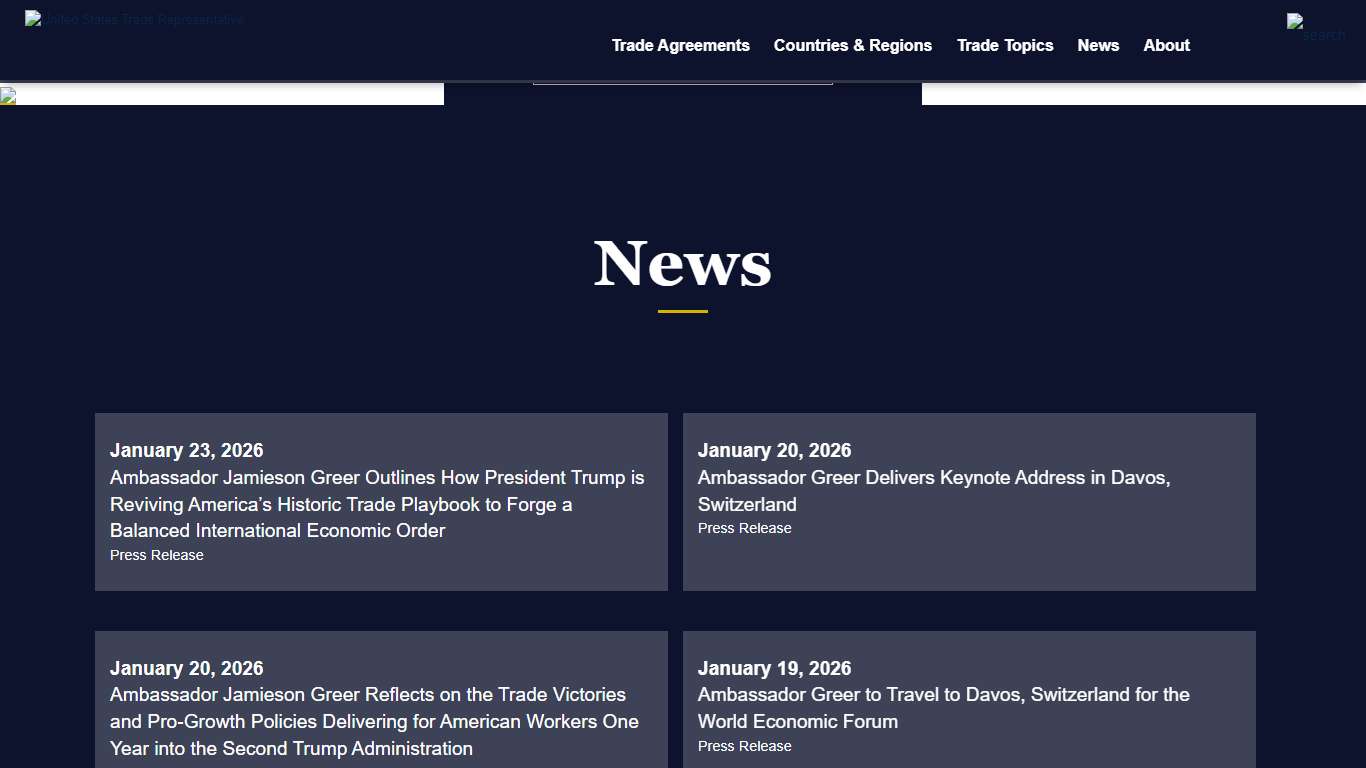
Task: Open the Countries & Regions menu
Action: (852, 45)
